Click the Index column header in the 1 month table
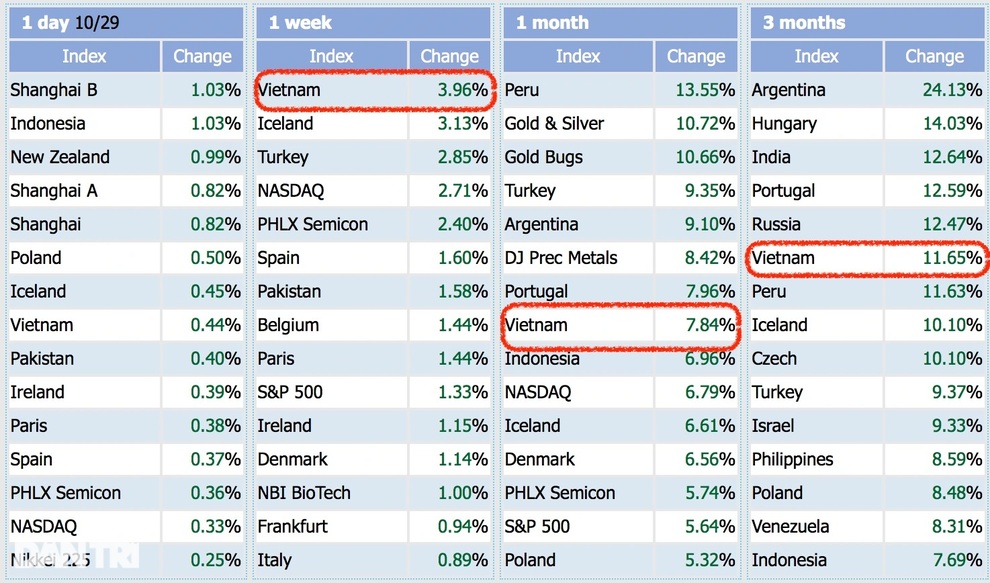The width and height of the screenshot is (990, 583). click(578, 56)
